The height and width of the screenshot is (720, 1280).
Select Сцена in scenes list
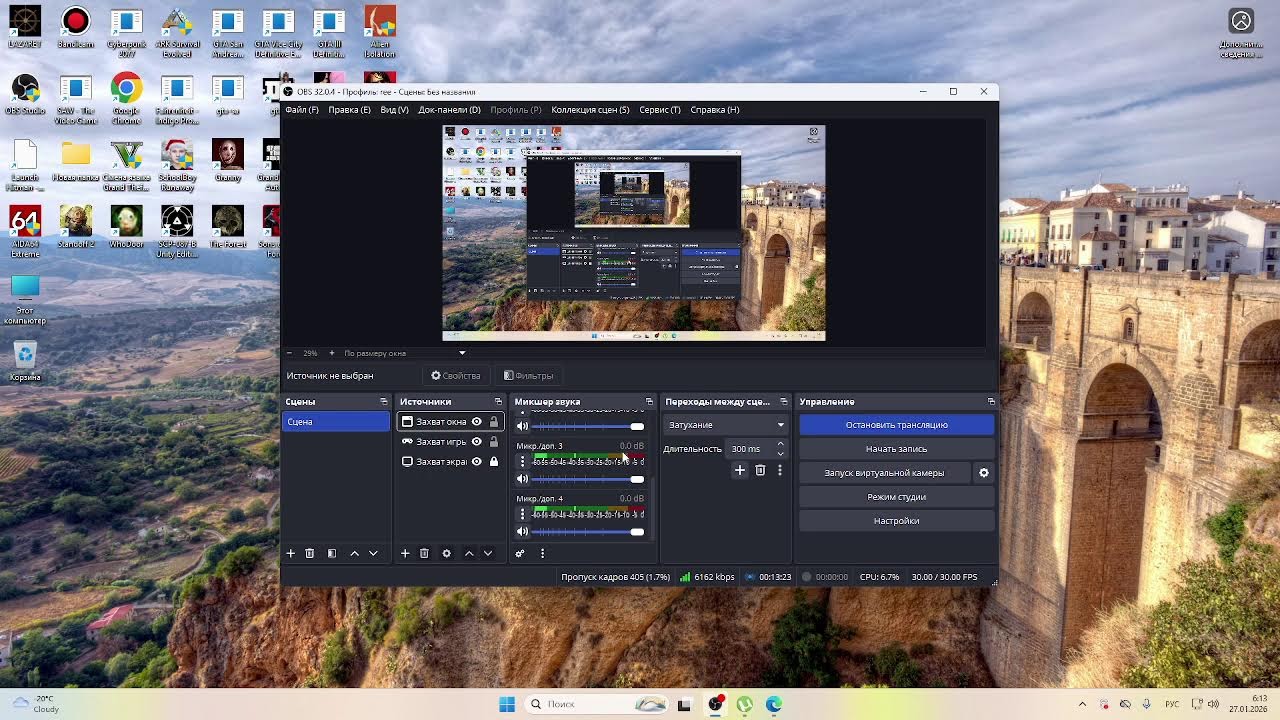[336, 422]
